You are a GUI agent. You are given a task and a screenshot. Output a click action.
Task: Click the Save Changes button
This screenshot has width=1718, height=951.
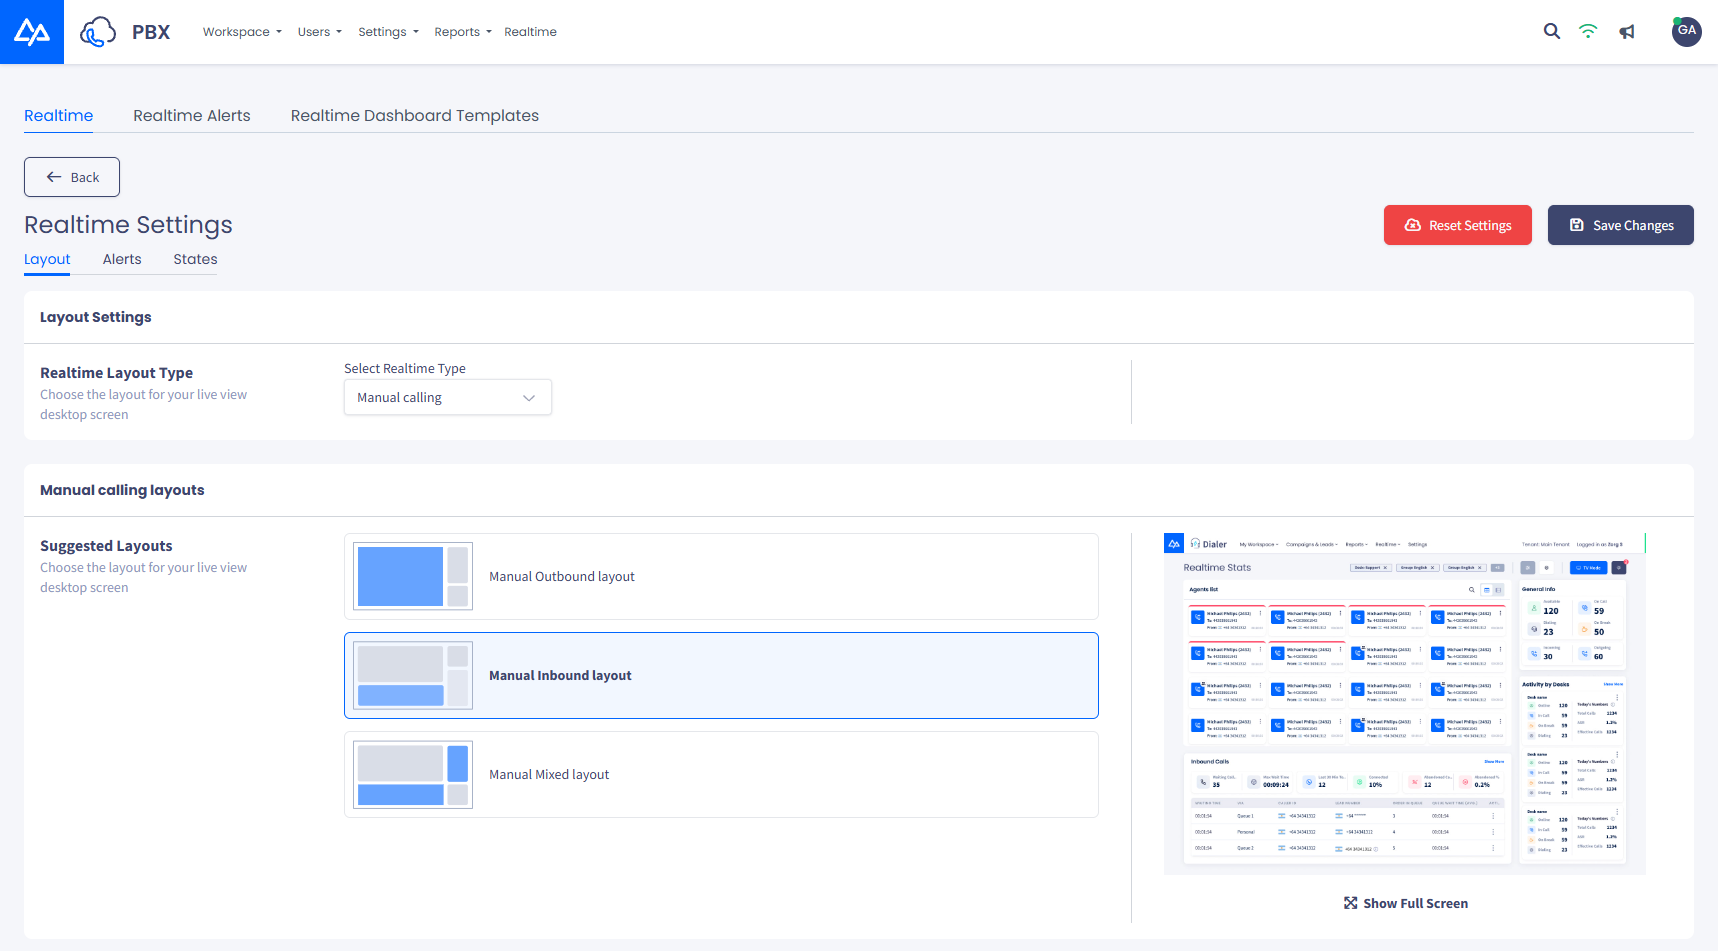(x=1621, y=225)
